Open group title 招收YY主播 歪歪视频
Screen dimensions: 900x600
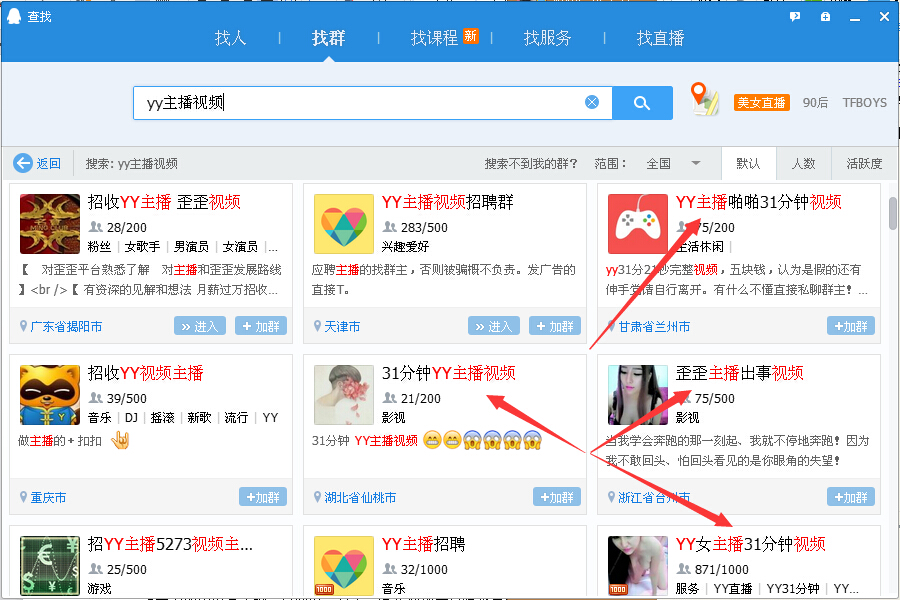(x=164, y=202)
